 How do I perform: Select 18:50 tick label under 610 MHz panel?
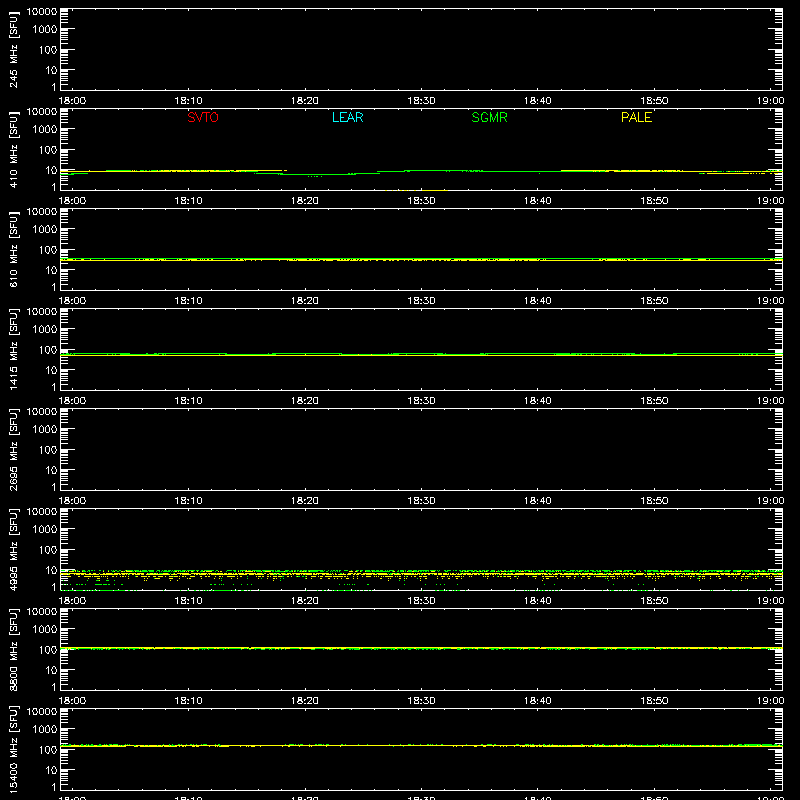(x=654, y=301)
